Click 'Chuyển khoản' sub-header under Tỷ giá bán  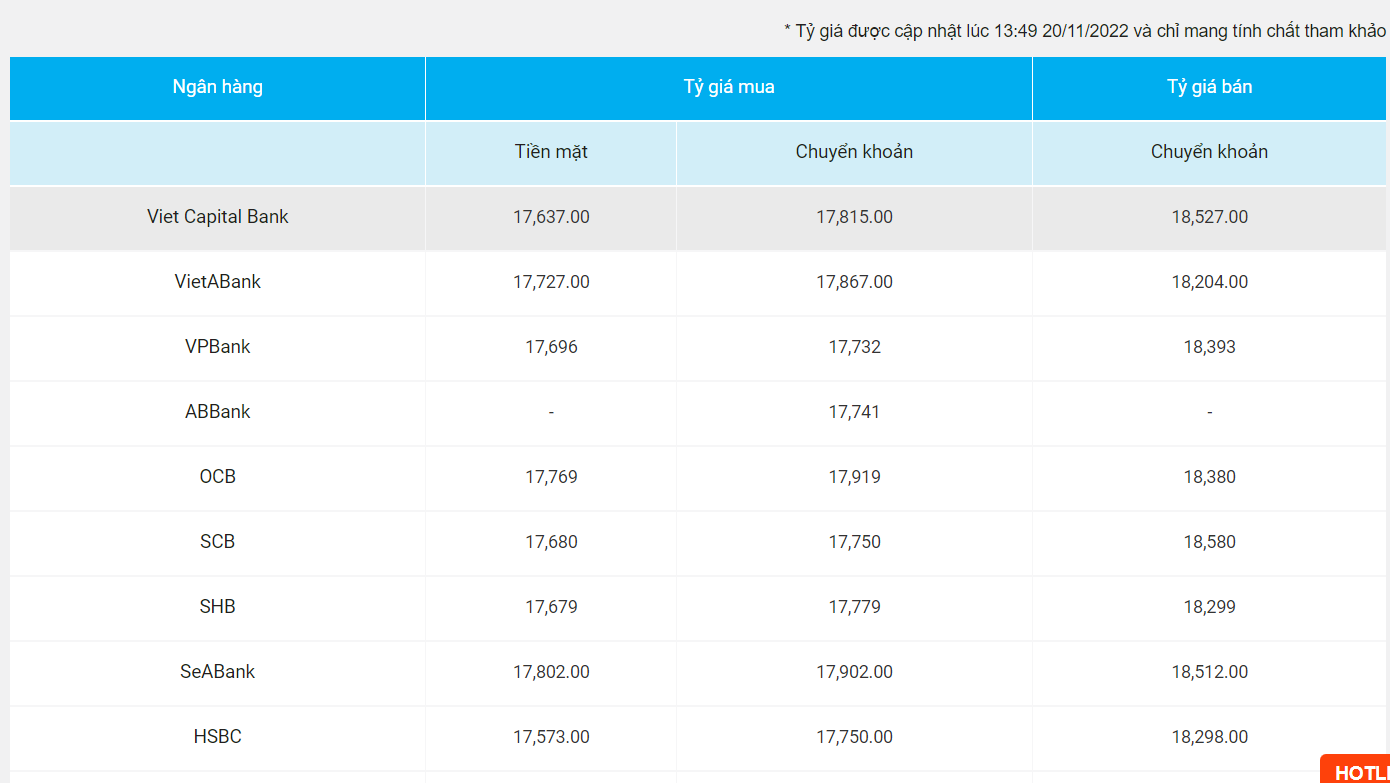[x=1209, y=152]
